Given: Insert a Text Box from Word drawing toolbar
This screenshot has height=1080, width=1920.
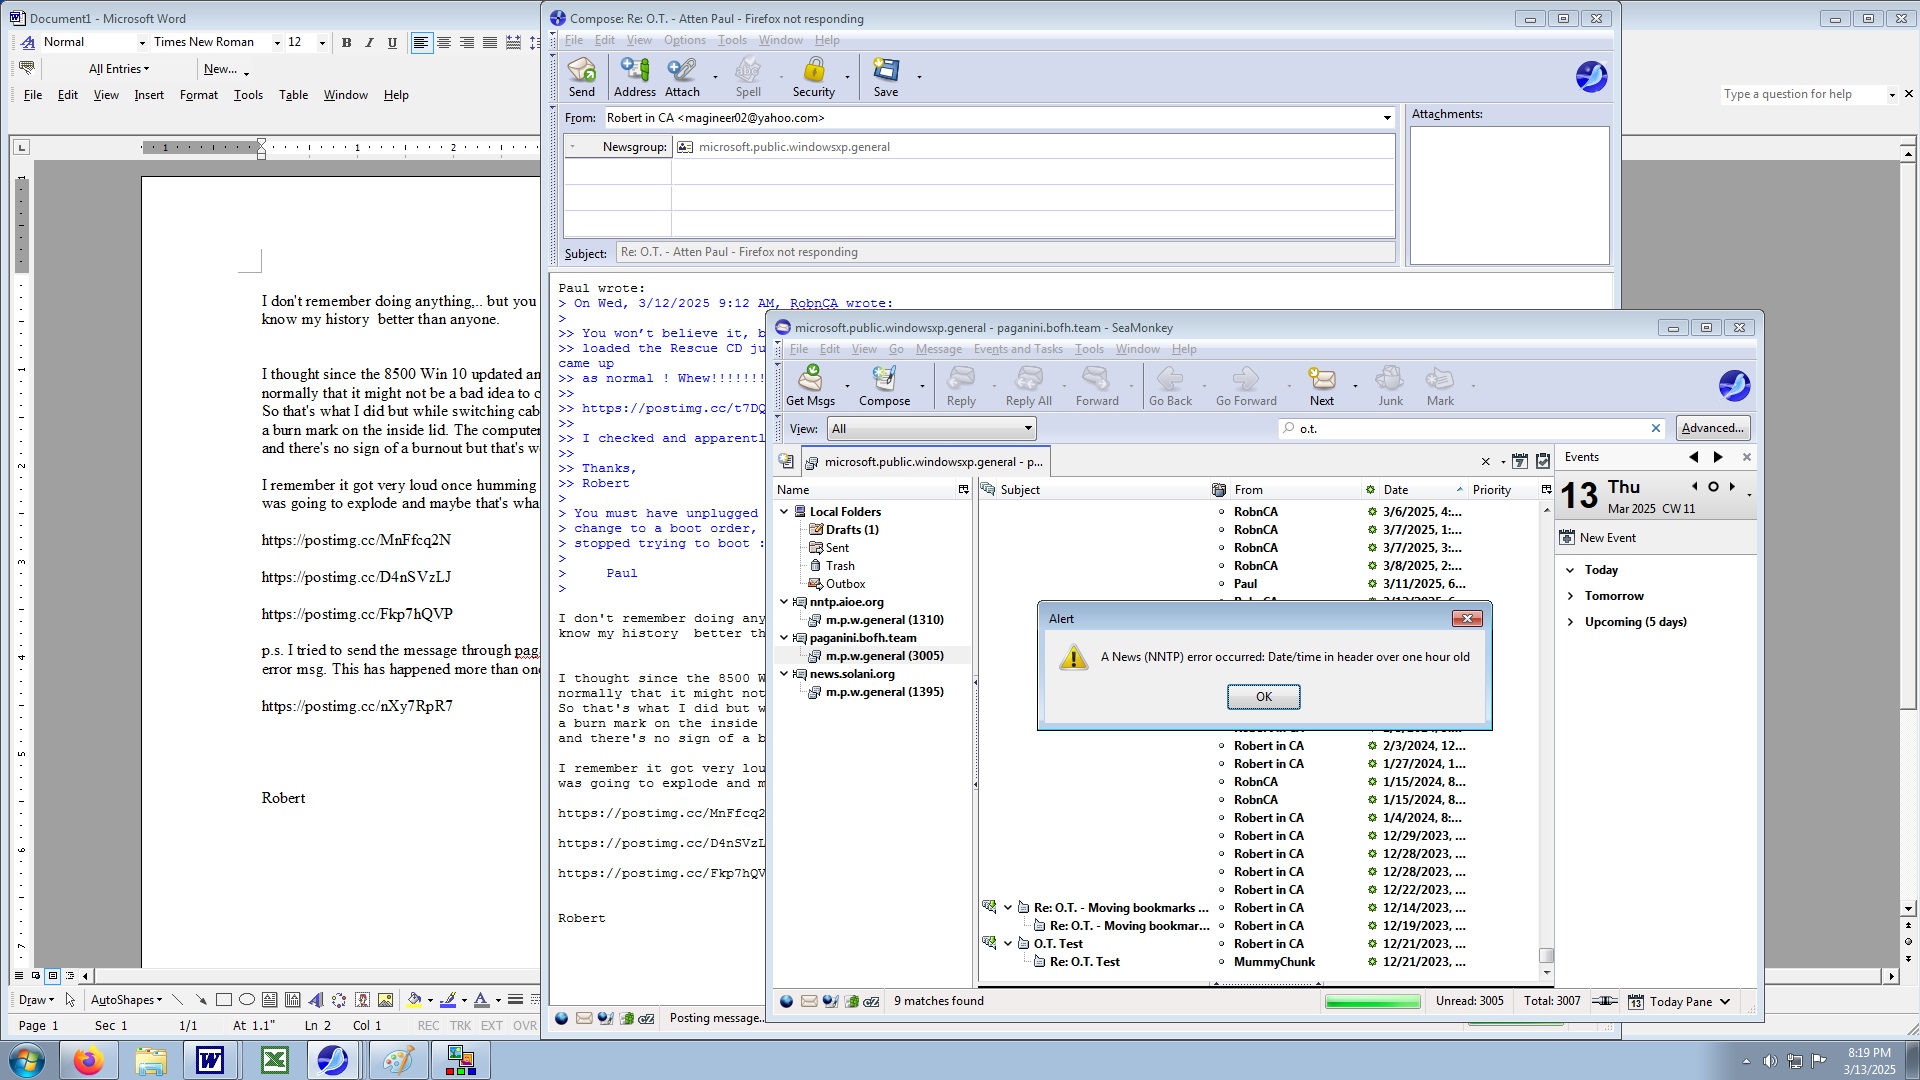Looking at the screenshot, I should [270, 999].
